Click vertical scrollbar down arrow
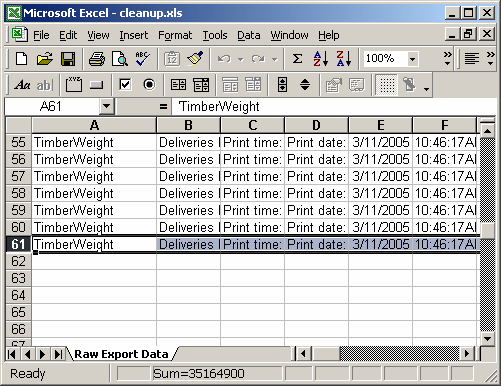The image size is (501, 386). tap(487, 339)
